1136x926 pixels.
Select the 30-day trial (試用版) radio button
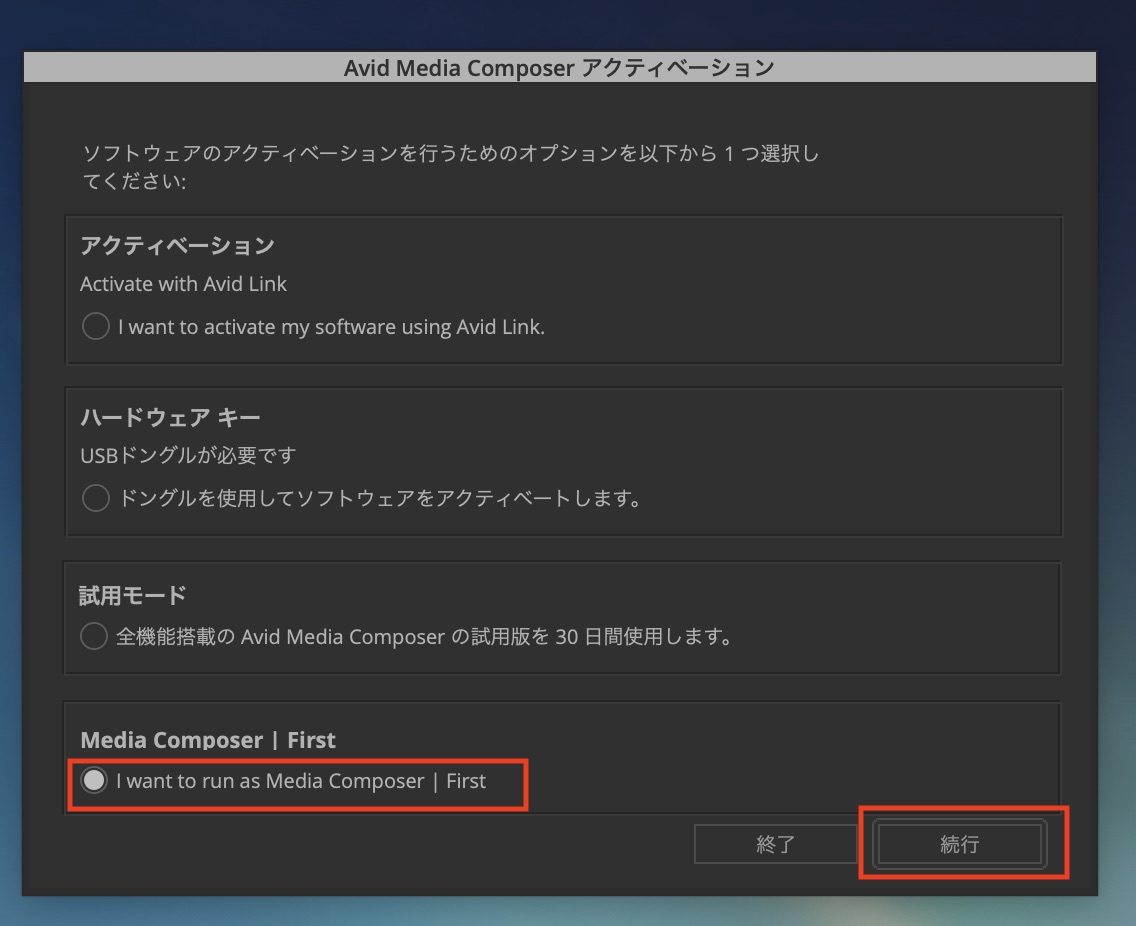pos(94,636)
